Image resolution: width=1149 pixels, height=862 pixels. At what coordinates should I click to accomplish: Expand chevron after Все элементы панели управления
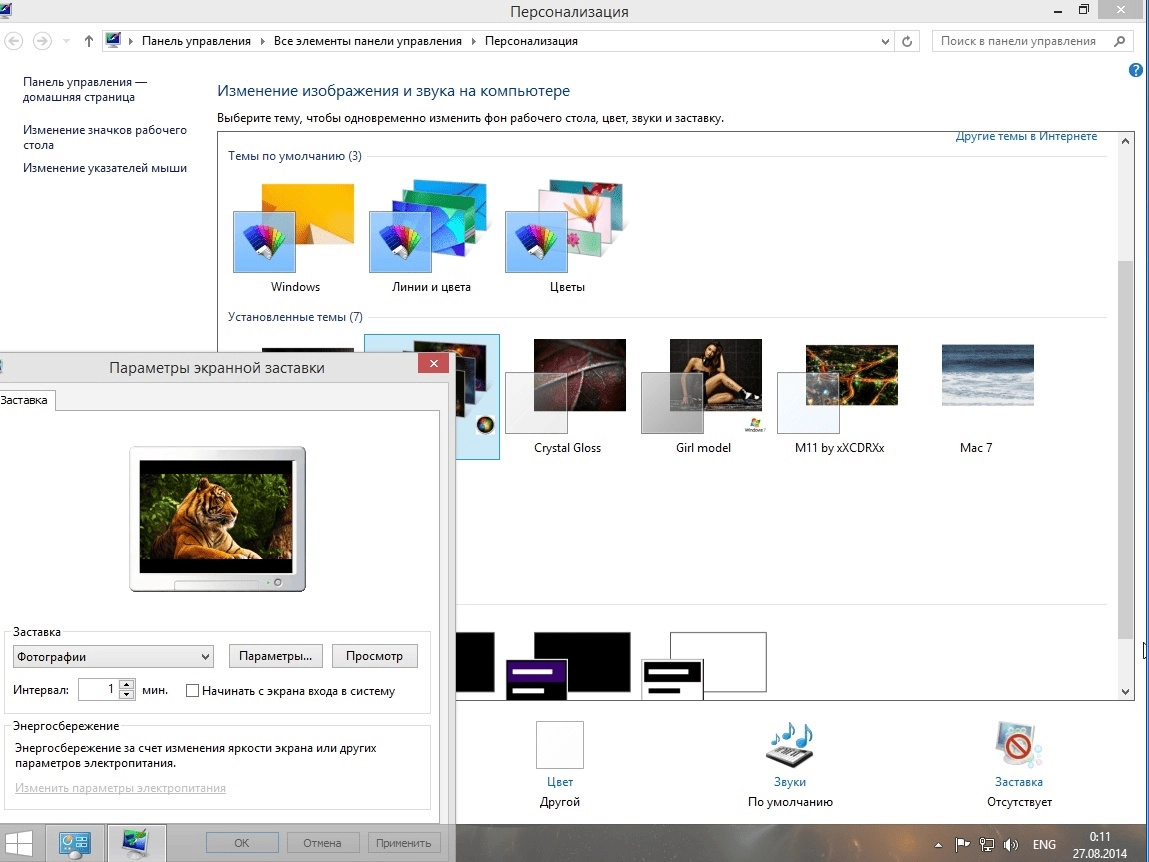pos(473,41)
